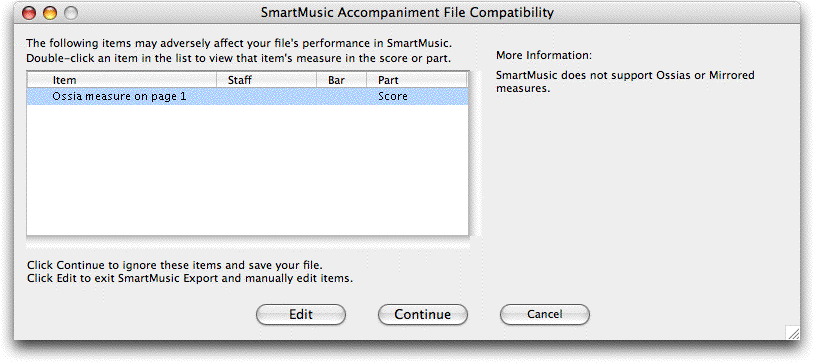Click the gray zoom window button
The width and height of the screenshot is (814, 363).
pos(70,14)
